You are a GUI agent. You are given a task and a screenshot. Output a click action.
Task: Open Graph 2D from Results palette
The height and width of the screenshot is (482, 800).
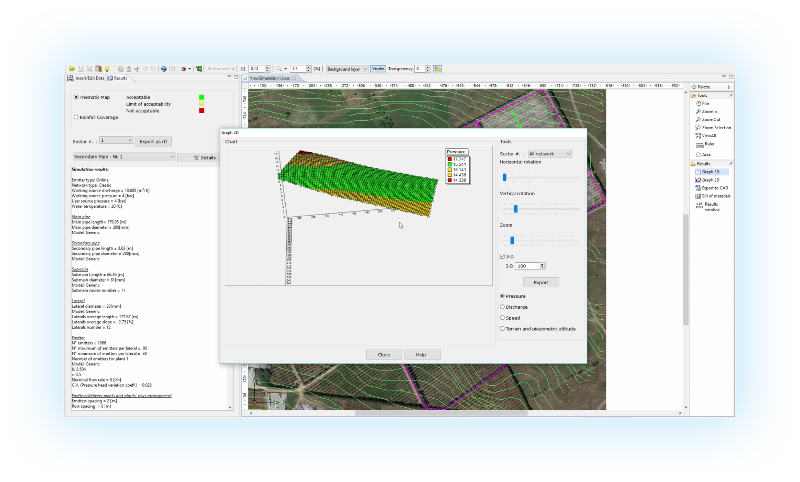(x=711, y=179)
